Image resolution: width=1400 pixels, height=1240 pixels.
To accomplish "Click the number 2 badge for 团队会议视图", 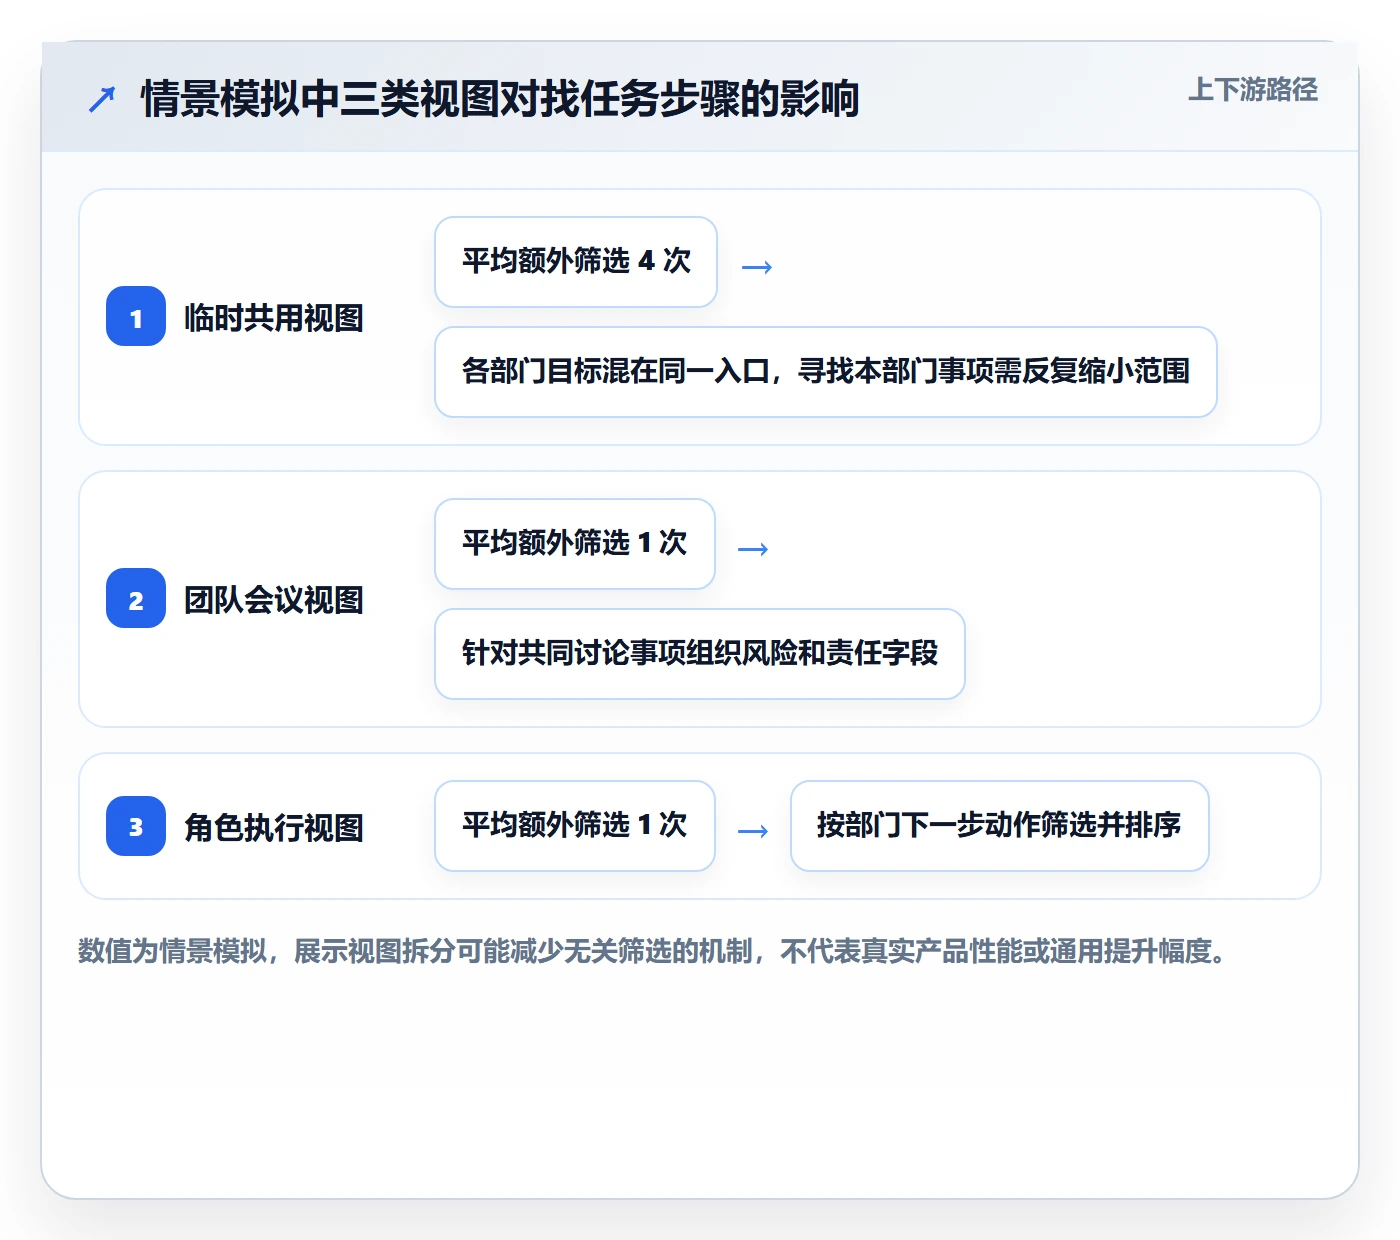I will 136,599.
